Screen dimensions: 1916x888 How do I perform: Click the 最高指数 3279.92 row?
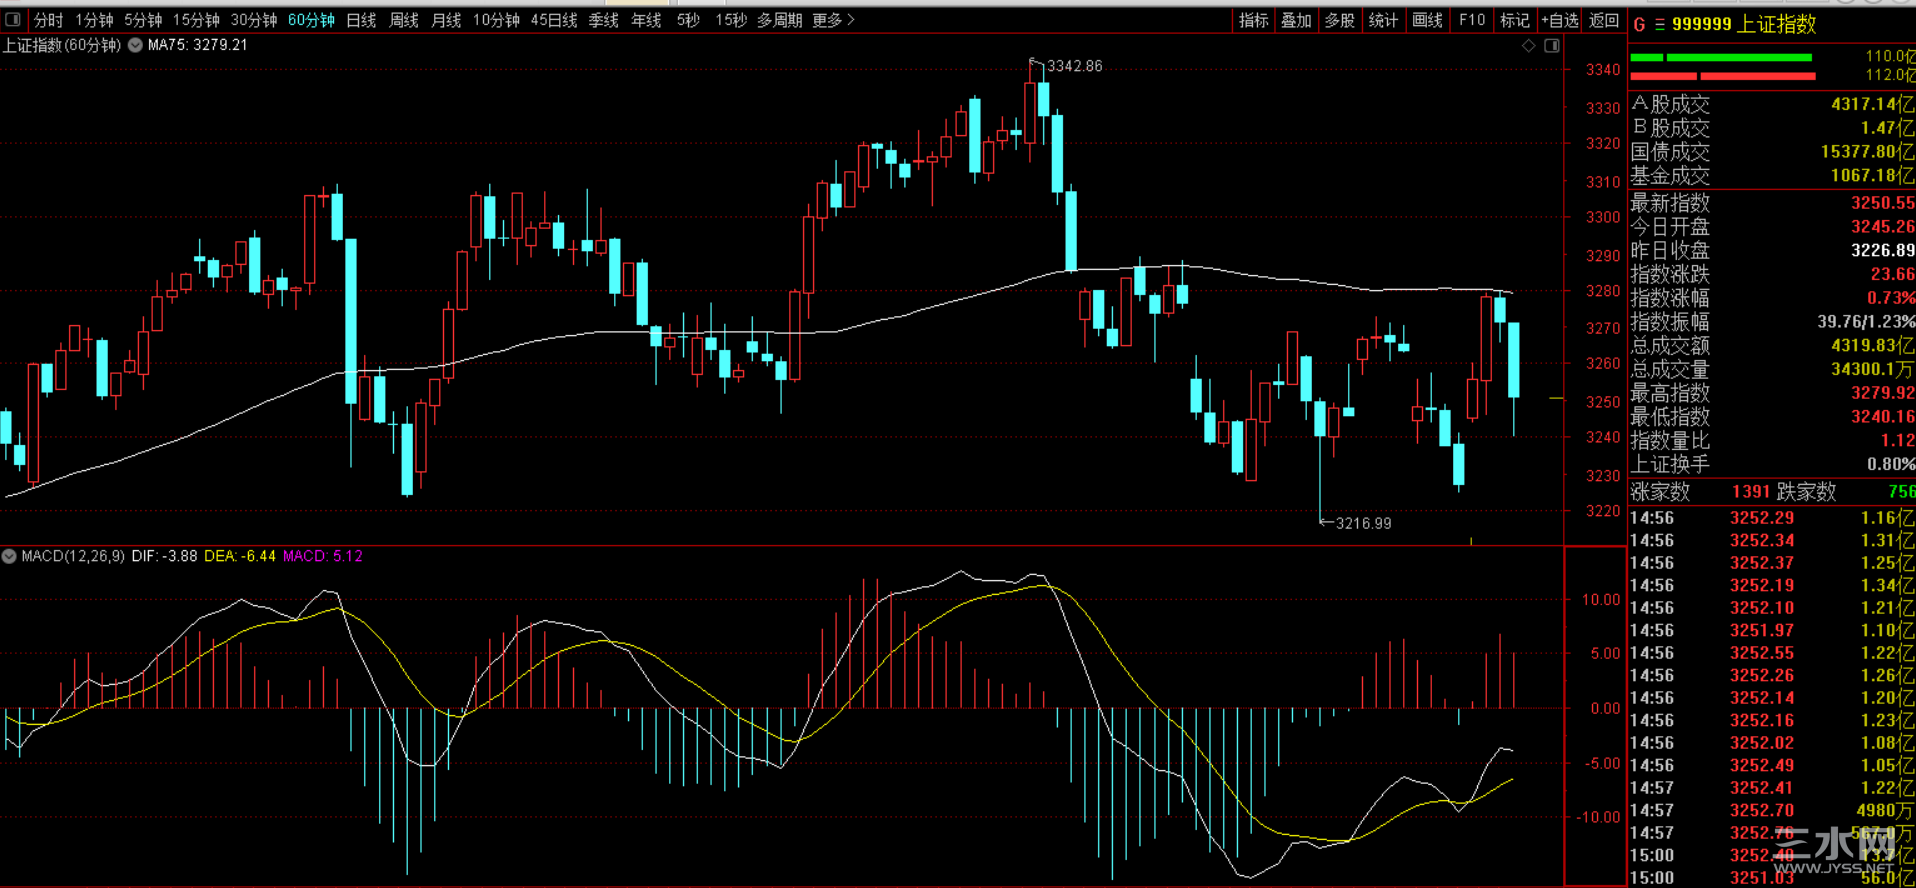(x=1772, y=393)
